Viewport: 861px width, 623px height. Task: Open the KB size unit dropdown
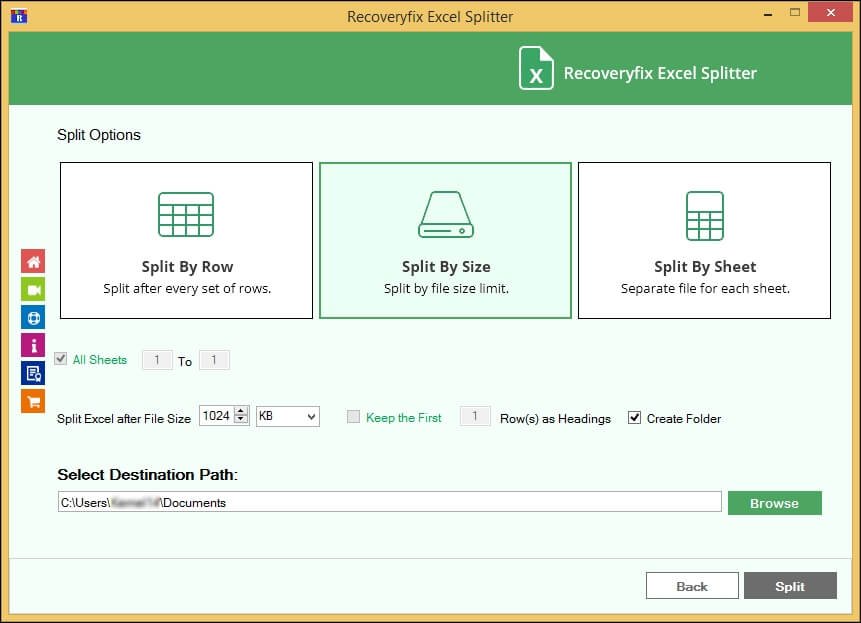pyautogui.click(x=288, y=416)
